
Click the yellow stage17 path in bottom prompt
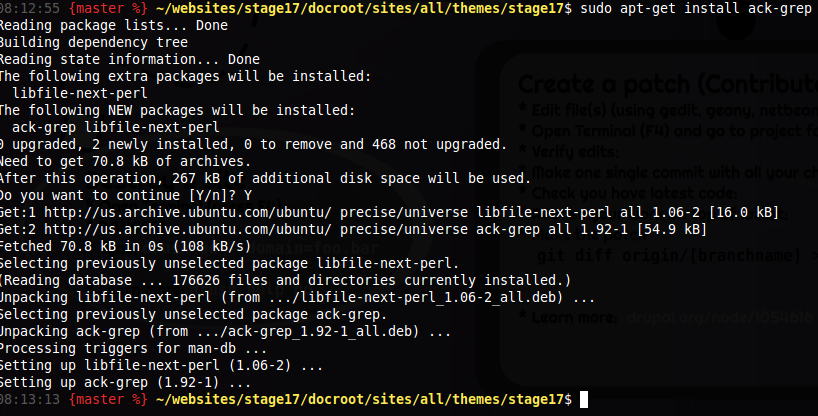[x=363, y=399]
